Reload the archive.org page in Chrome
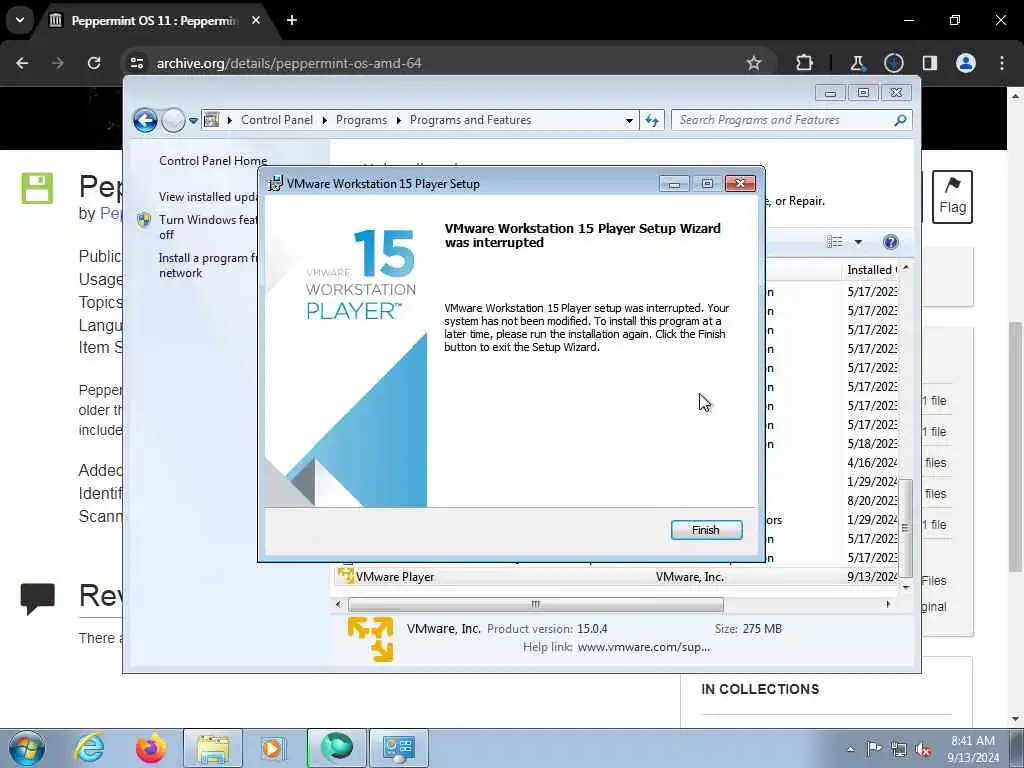1024x768 pixels. point(94,63)
